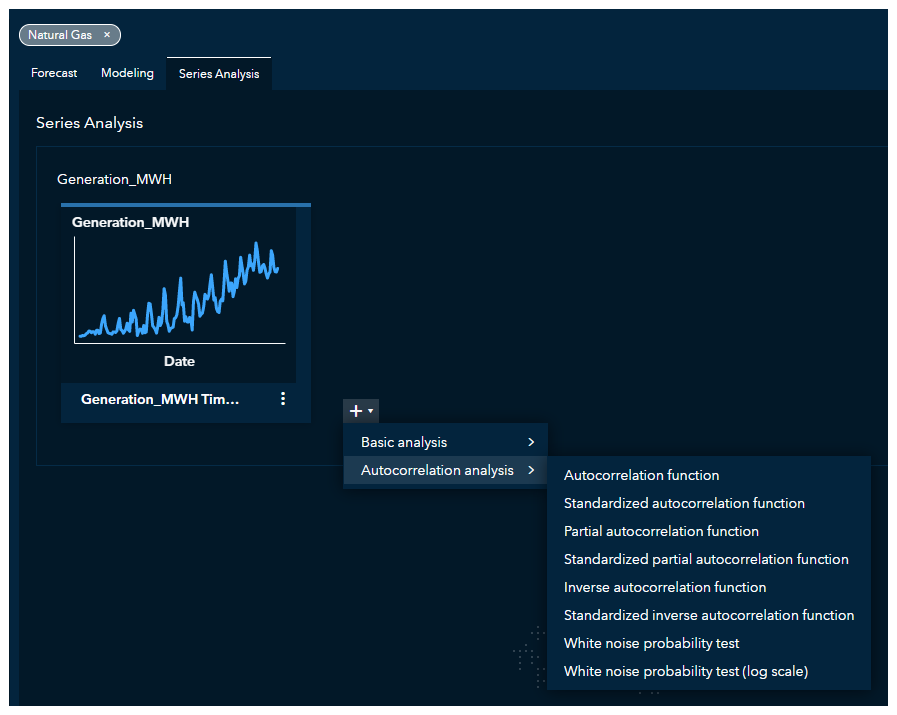Click the Natural Gas chip label
The image size is (897, 715).
pos(60,35)
